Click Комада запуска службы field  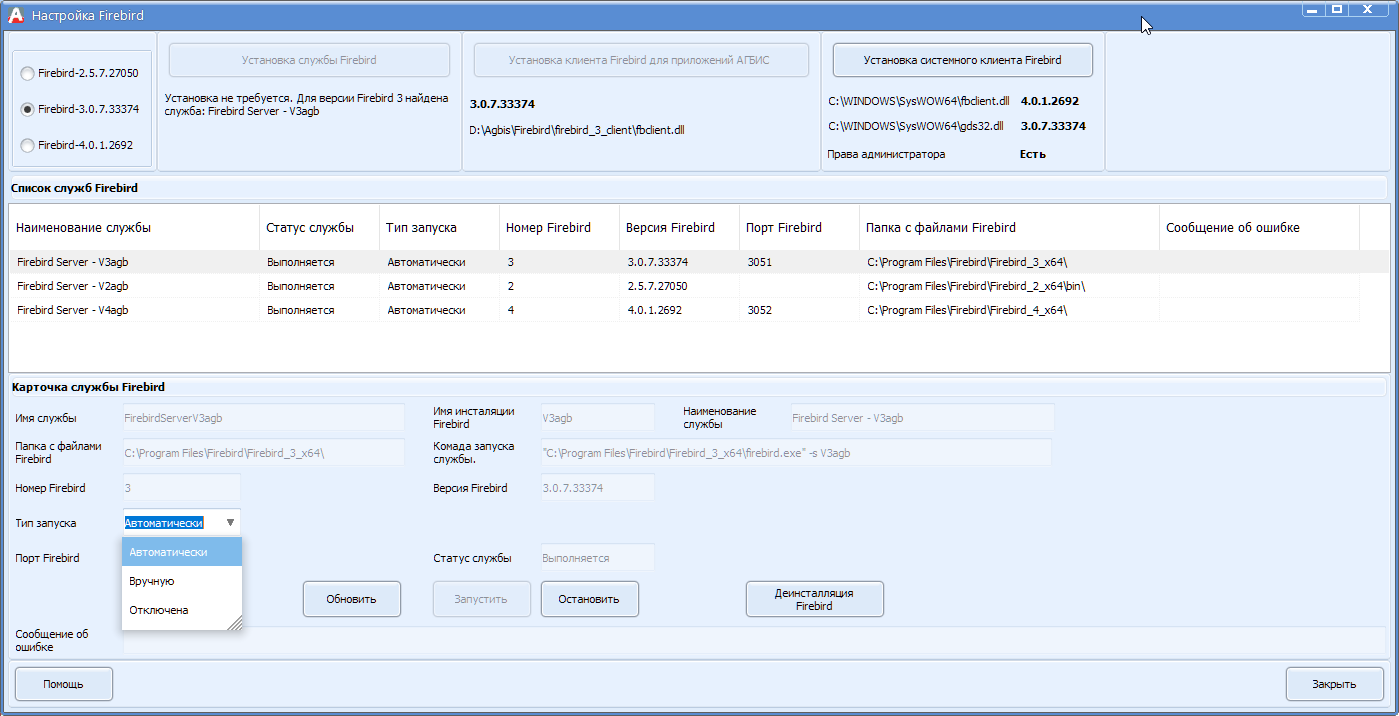coord(796,453)
